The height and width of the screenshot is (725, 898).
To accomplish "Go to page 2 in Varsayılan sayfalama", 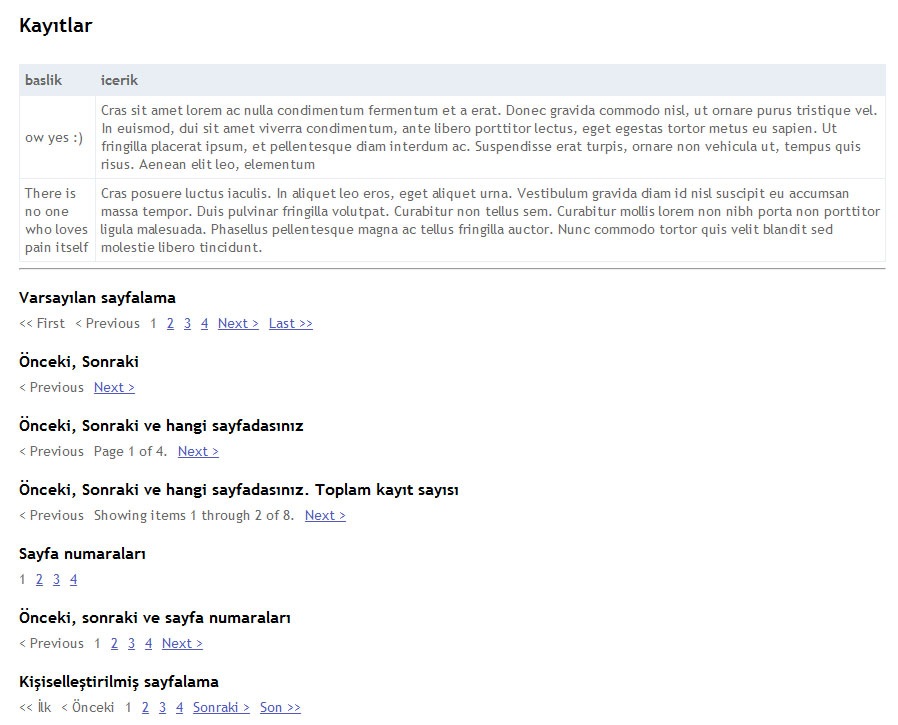I will point(170,323).
